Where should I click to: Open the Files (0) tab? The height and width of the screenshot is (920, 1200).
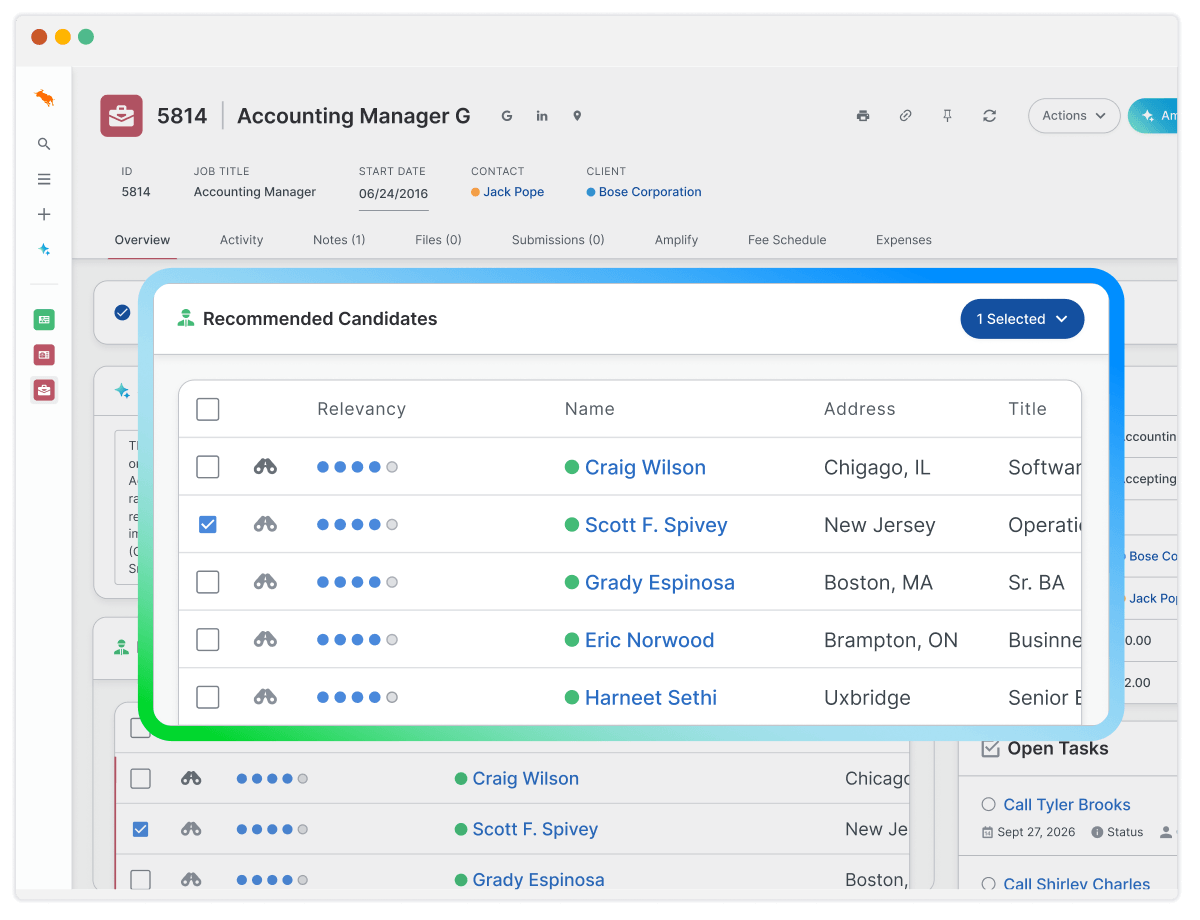[438, 240]
